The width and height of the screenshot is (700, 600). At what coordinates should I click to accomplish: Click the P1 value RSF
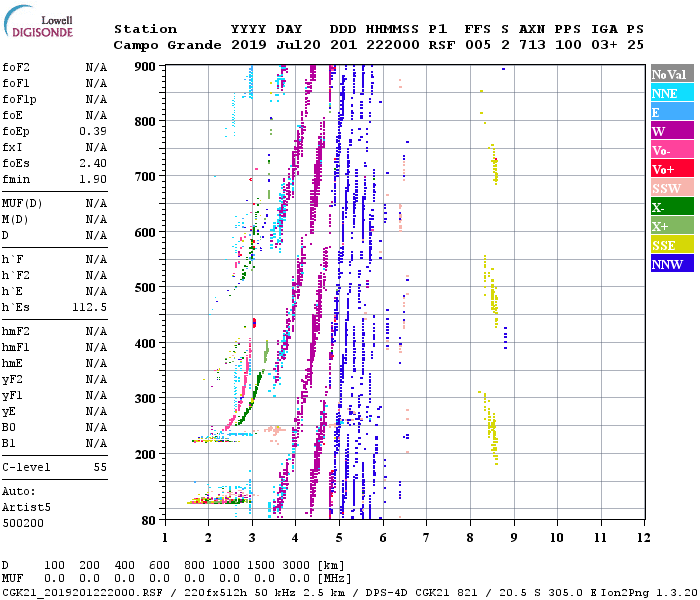tap(442, 45)
